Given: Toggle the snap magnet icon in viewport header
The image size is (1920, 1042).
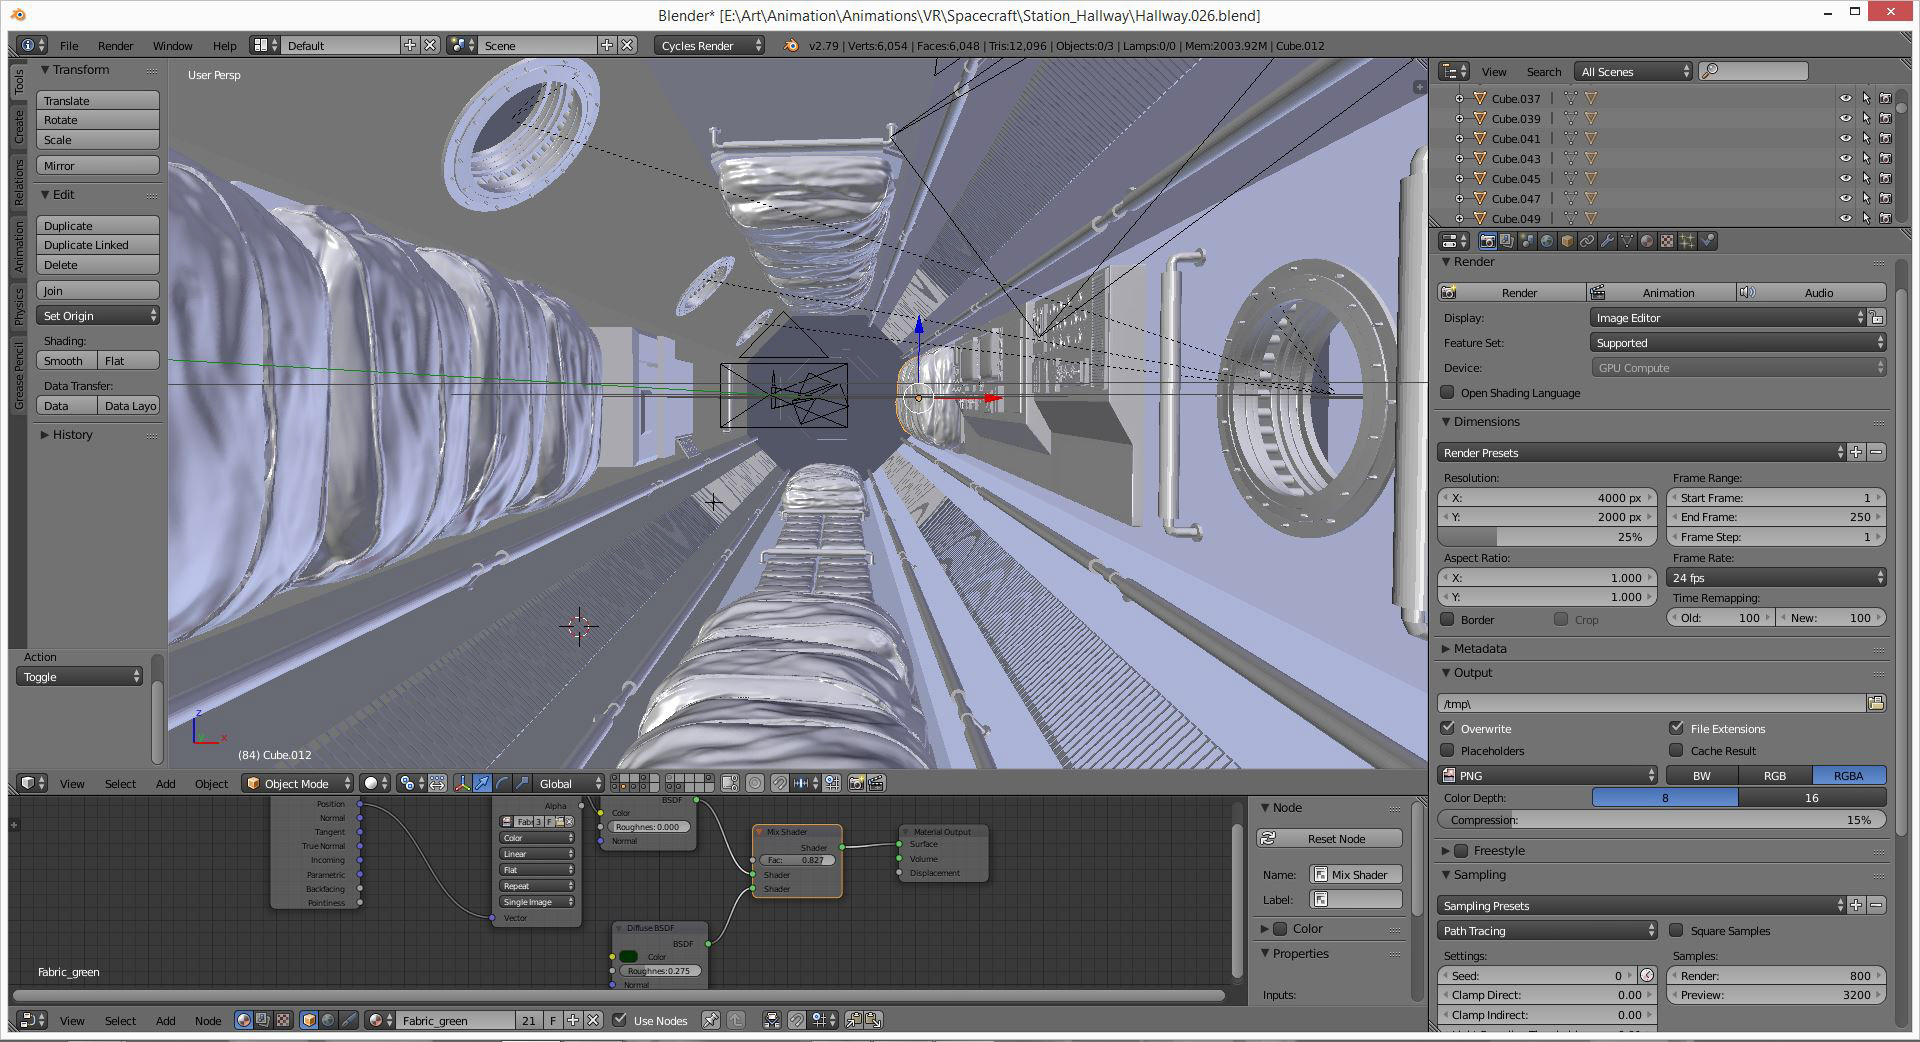Looking at the screenshot, I should click(780, 783).
